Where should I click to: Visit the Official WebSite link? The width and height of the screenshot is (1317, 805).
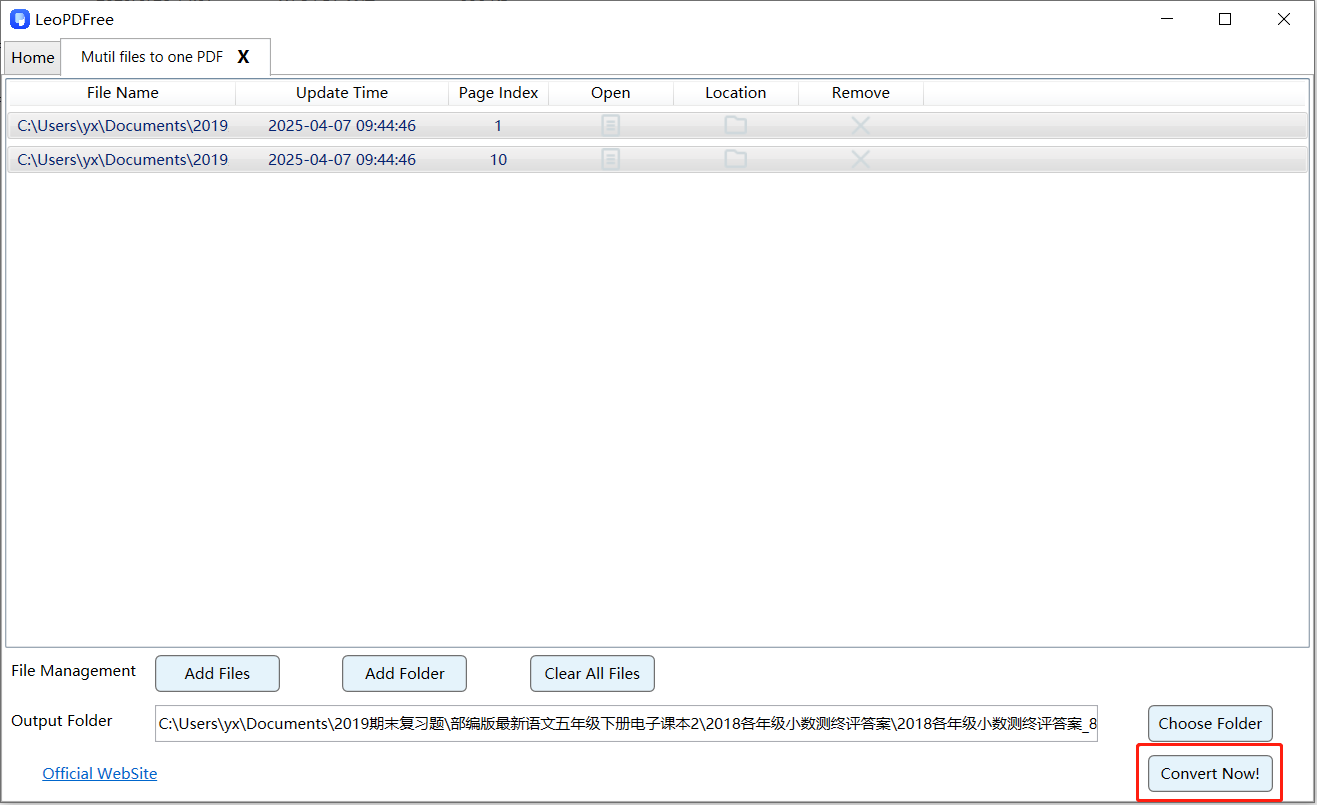(100, 773)
